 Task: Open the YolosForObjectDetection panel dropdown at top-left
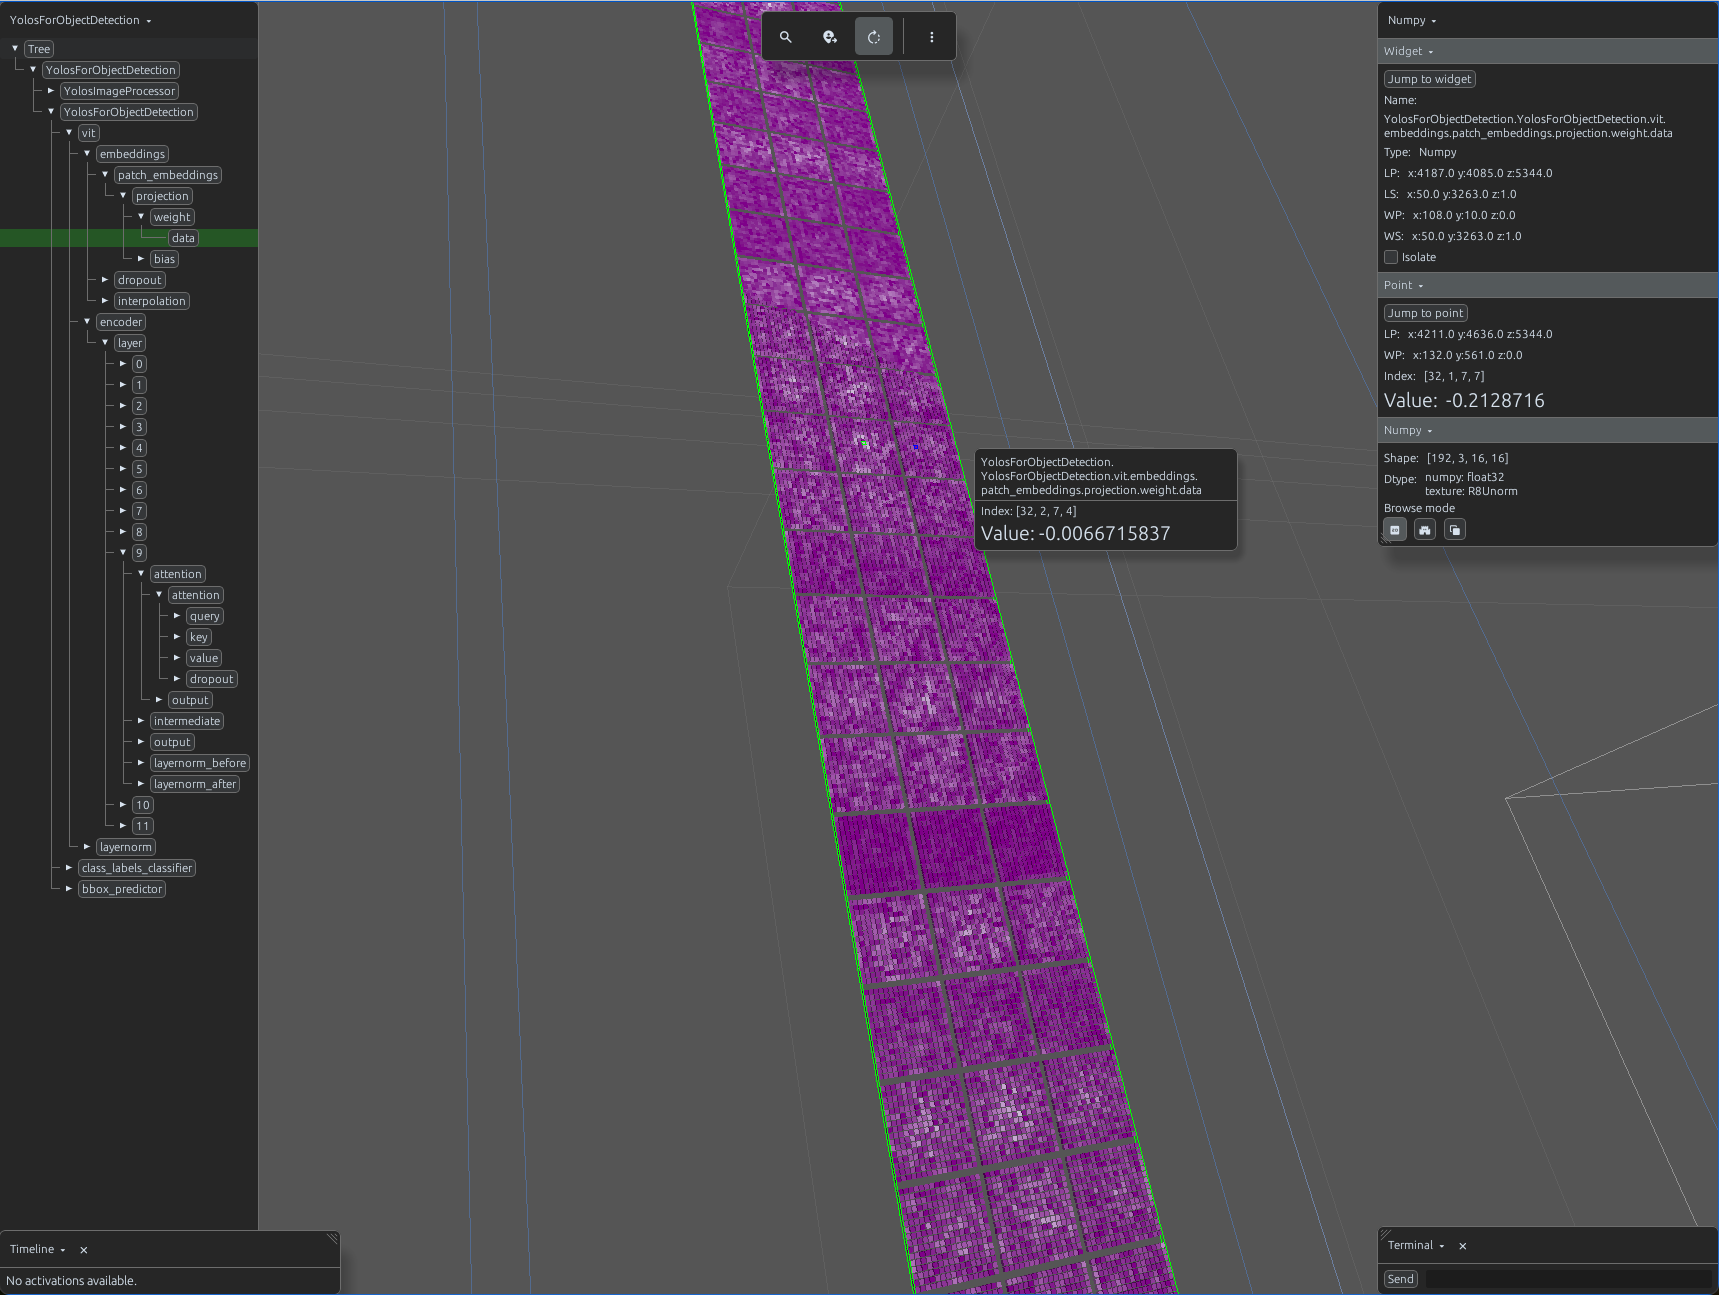click(x=81, y=20)
